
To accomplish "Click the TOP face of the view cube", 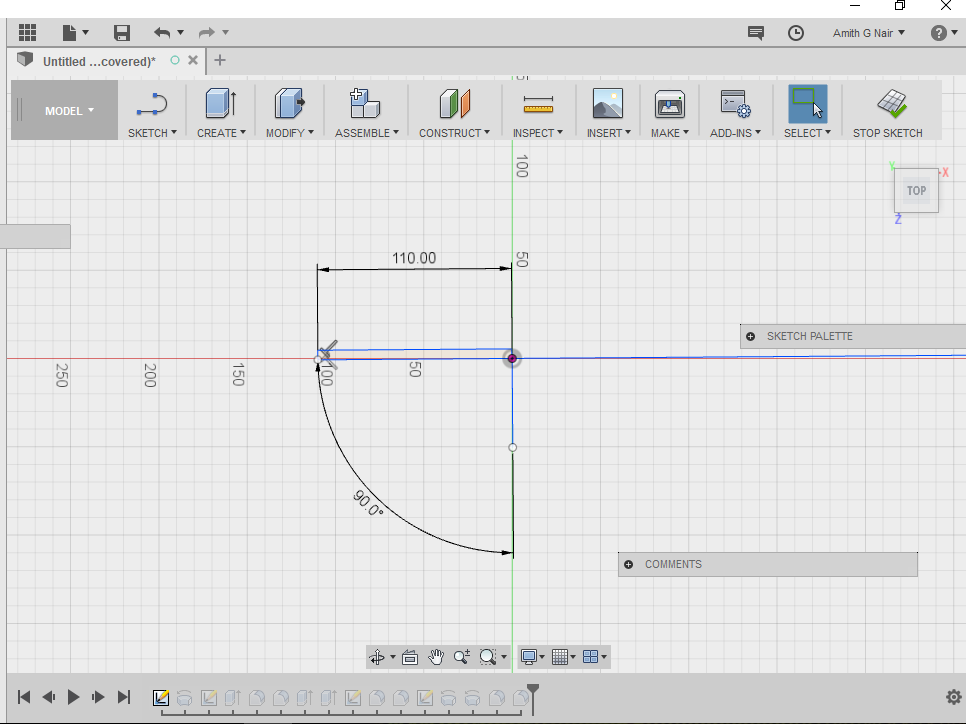I will coord(916,190).
